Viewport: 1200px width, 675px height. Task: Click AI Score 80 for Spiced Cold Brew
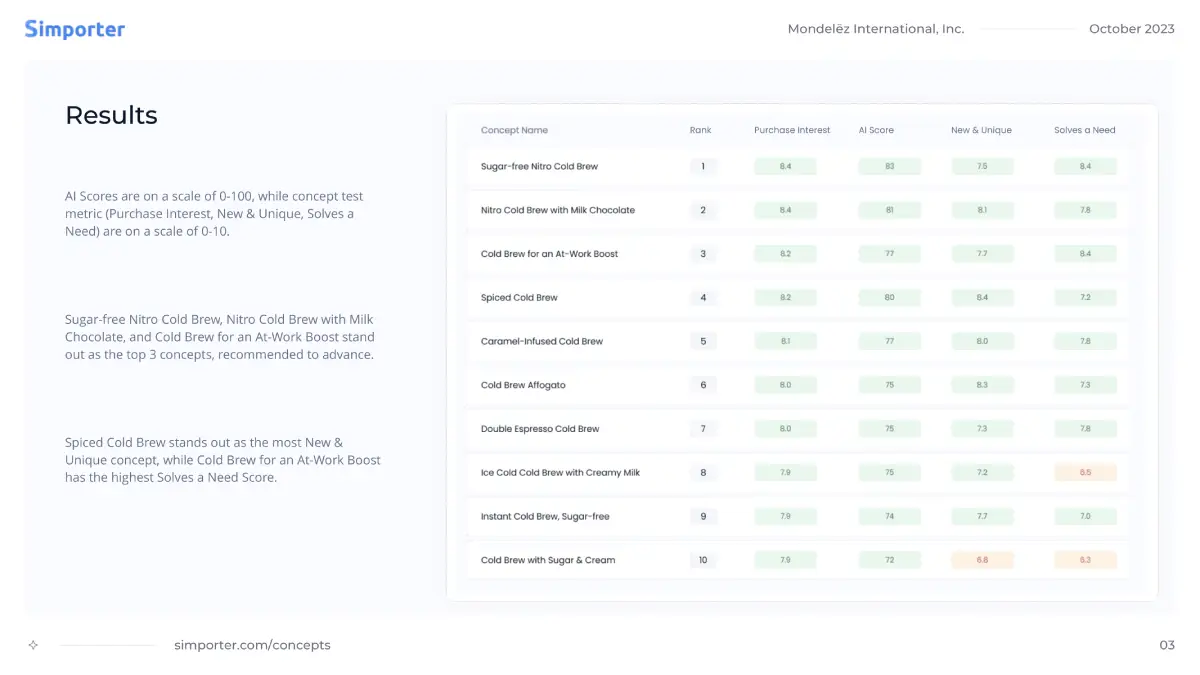[889, 298]
